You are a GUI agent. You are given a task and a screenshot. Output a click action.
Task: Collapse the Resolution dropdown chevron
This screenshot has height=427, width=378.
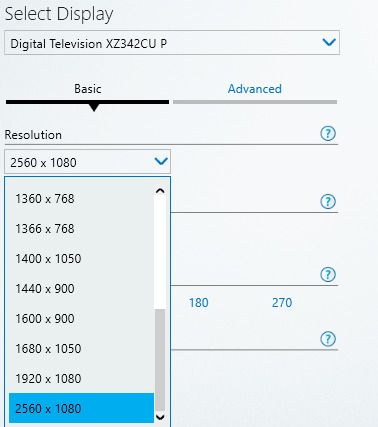(161, 162)
